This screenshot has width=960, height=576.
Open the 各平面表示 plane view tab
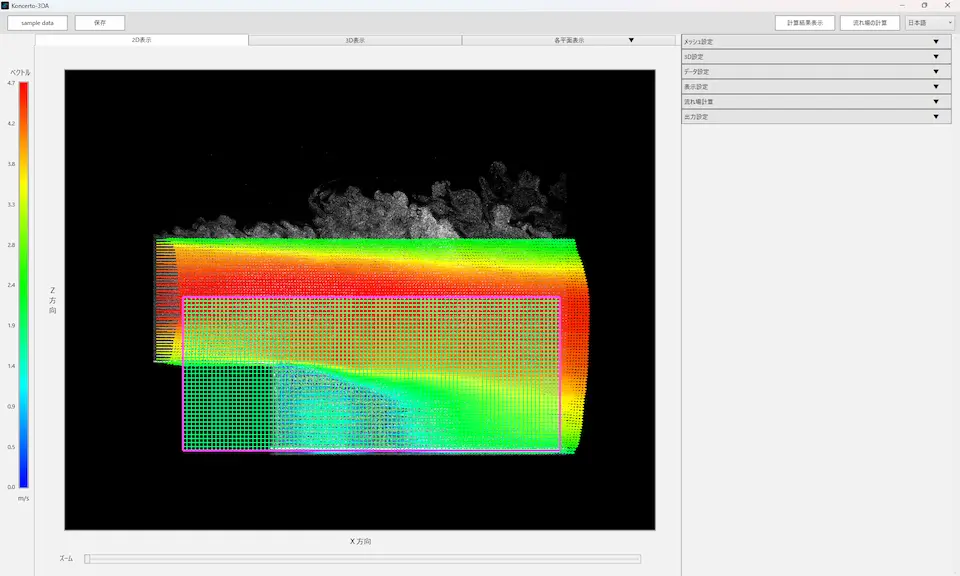coord(569,40)
